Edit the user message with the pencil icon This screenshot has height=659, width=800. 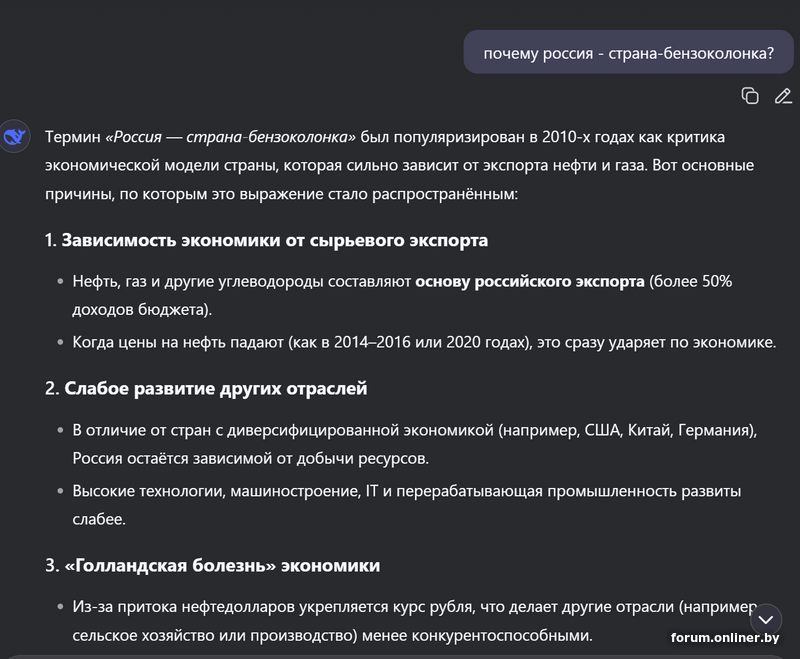pos(783,96)
